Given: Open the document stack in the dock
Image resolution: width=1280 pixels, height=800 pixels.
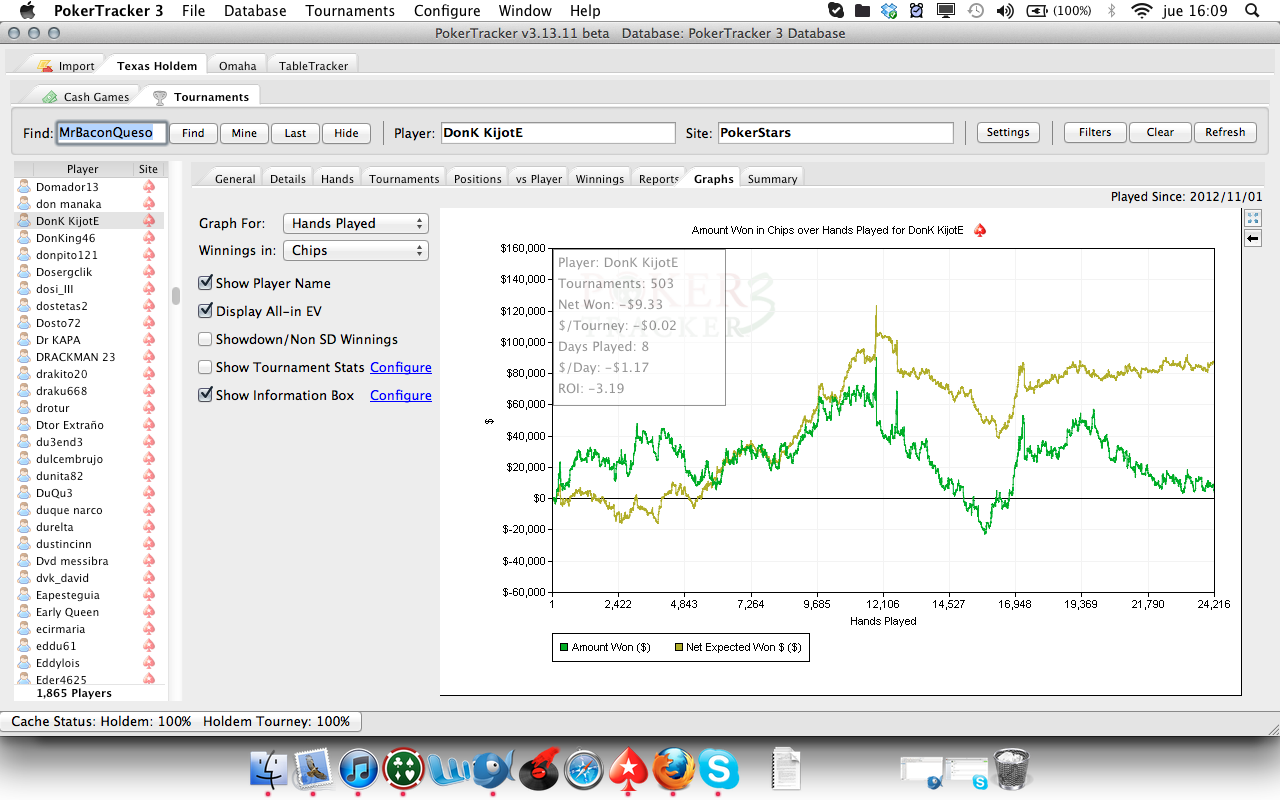Looking at the screenshot, I should [787, 770].
